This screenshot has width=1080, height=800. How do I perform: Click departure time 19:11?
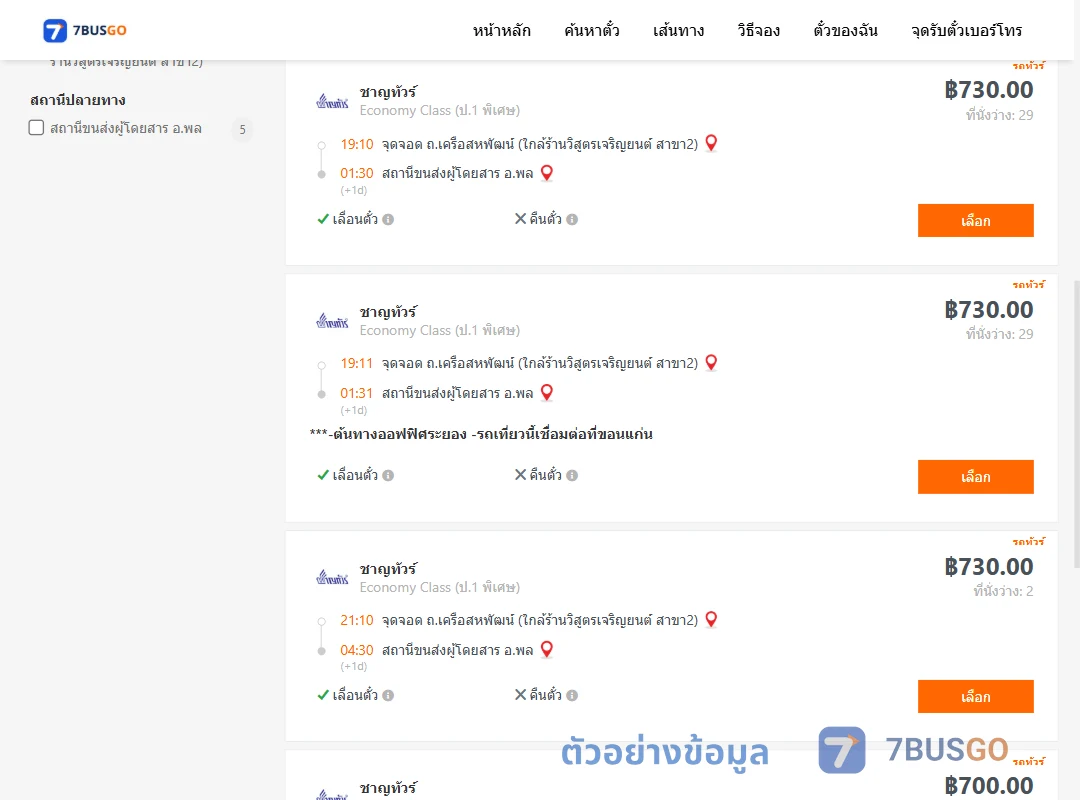coord(357,363)
